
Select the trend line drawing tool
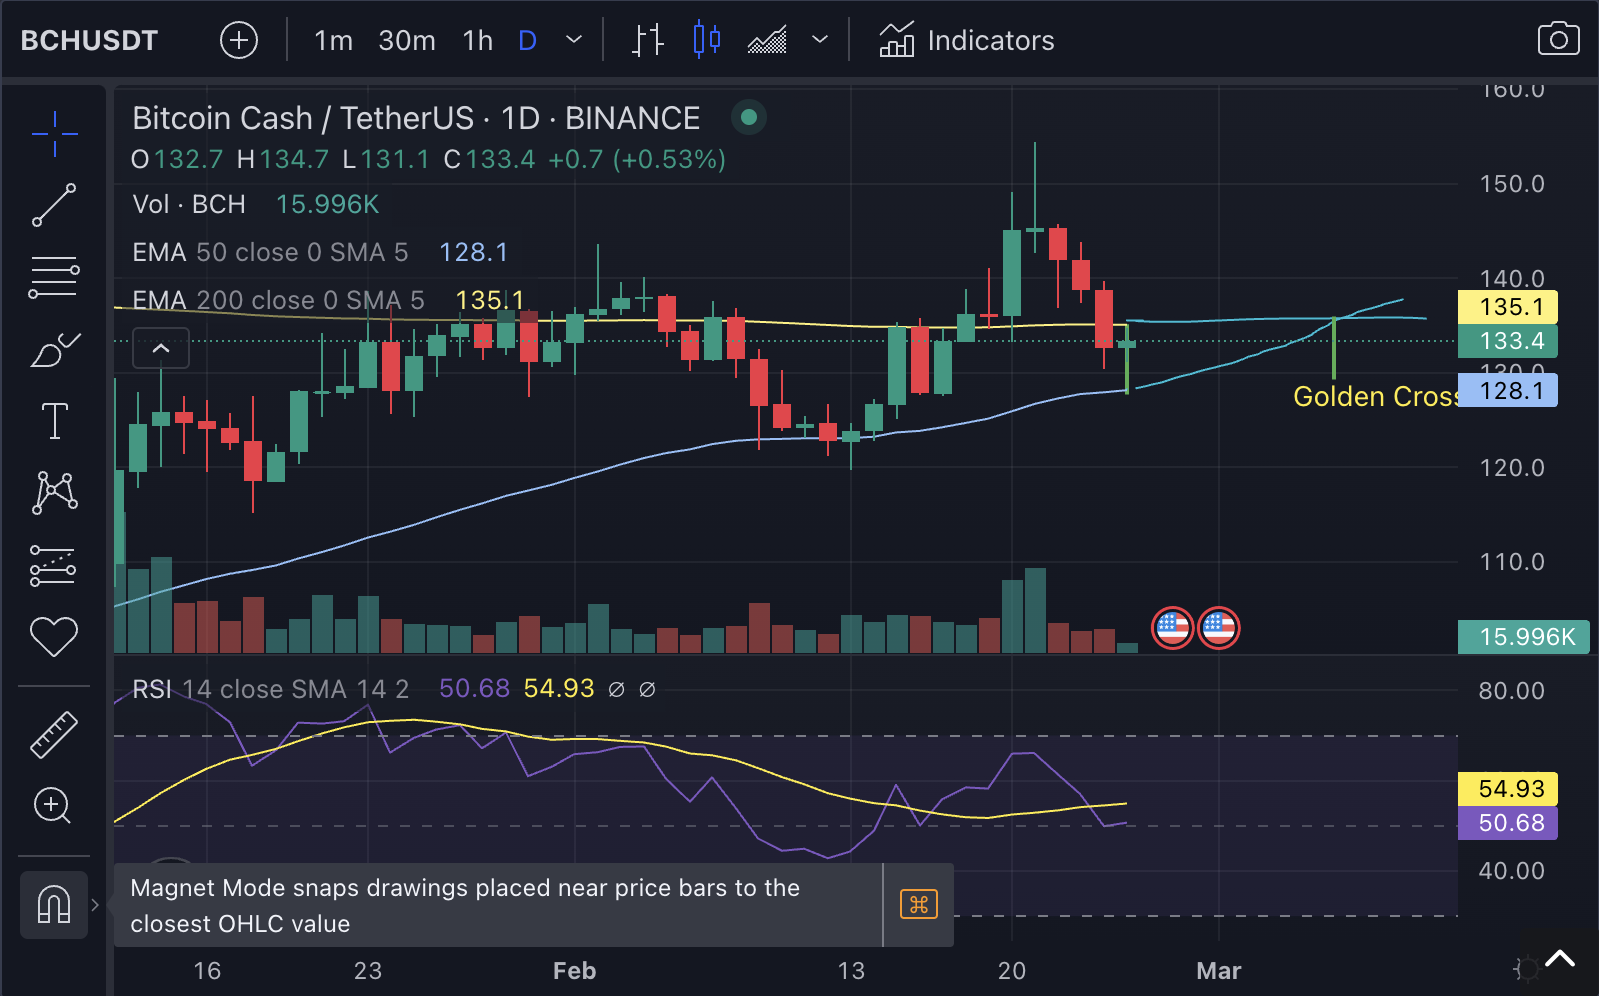(54, 205)
